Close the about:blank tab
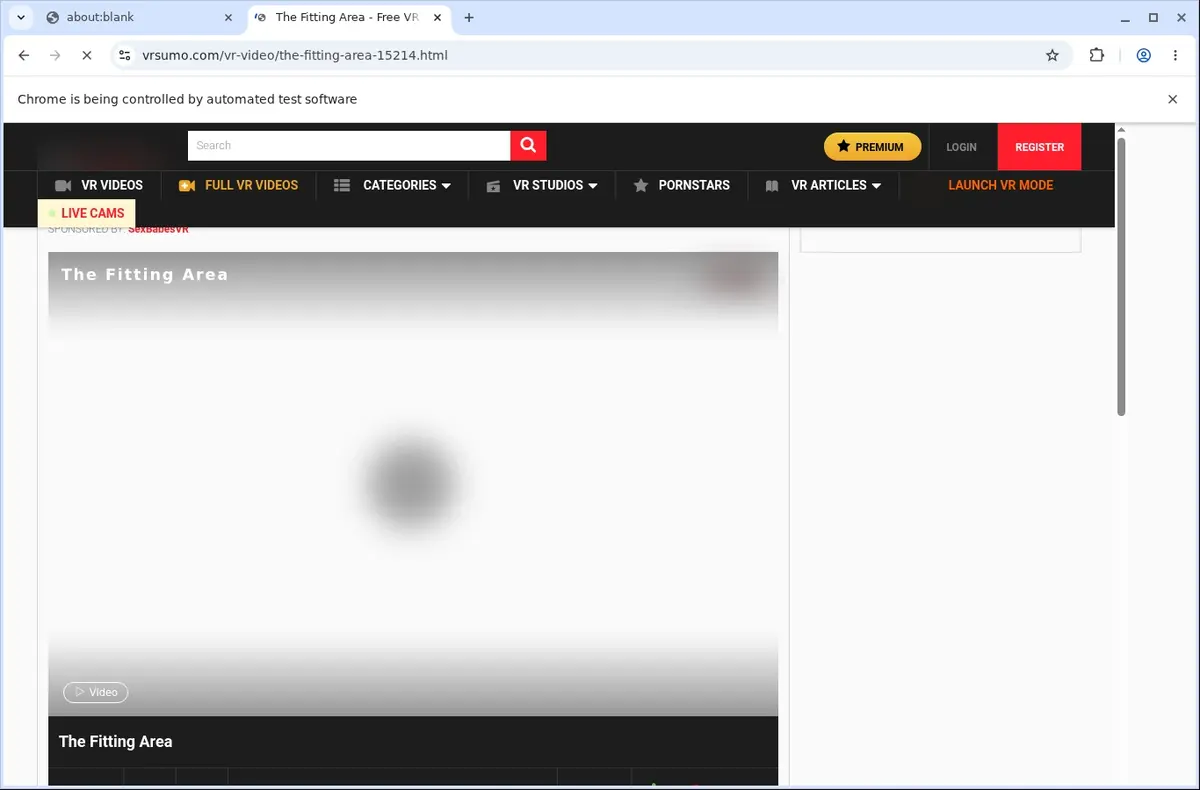The height and width of the screenshot is (790, 1200). pos(228,17)
